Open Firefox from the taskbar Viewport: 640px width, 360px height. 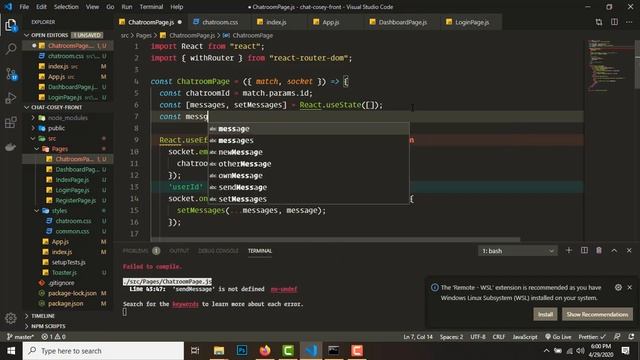point(265,351)
